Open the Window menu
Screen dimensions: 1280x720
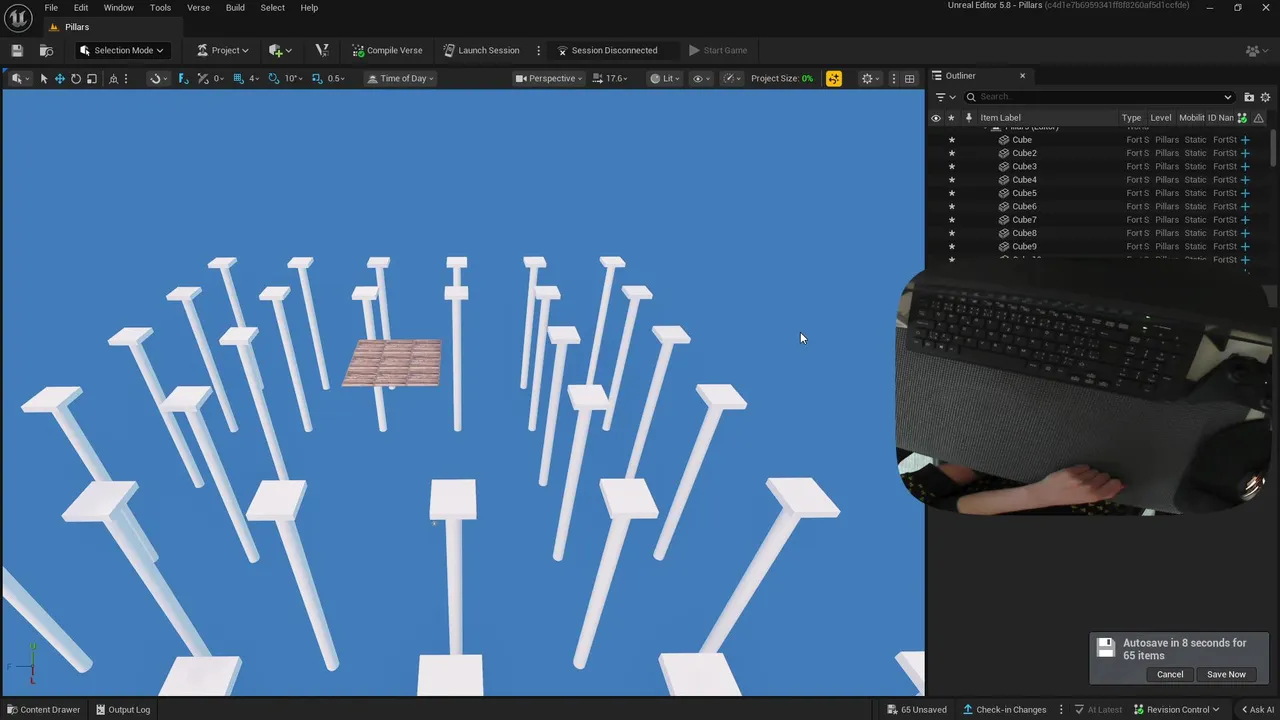point(118,7)
